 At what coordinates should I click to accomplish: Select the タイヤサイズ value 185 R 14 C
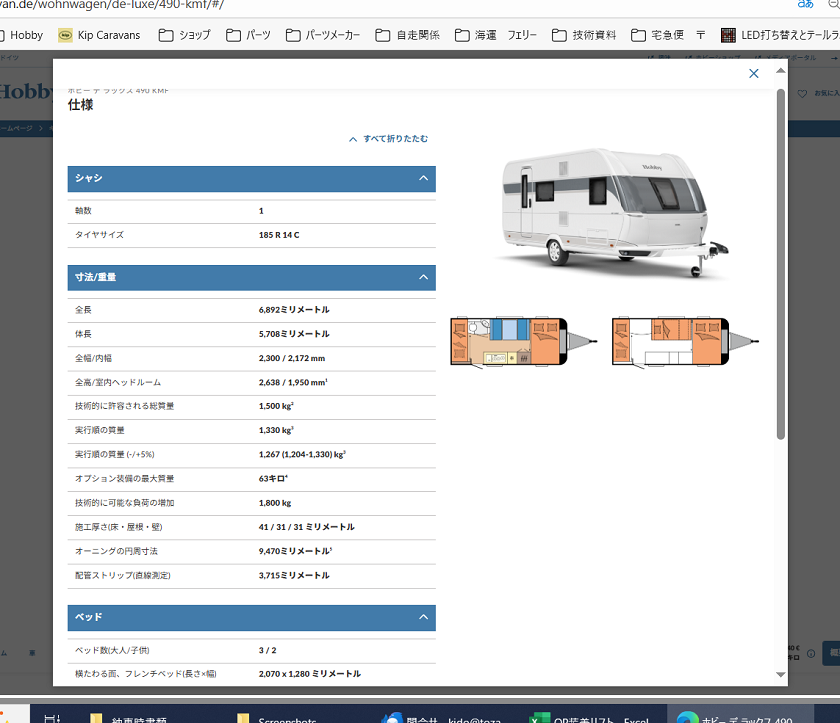coord(279,235)
